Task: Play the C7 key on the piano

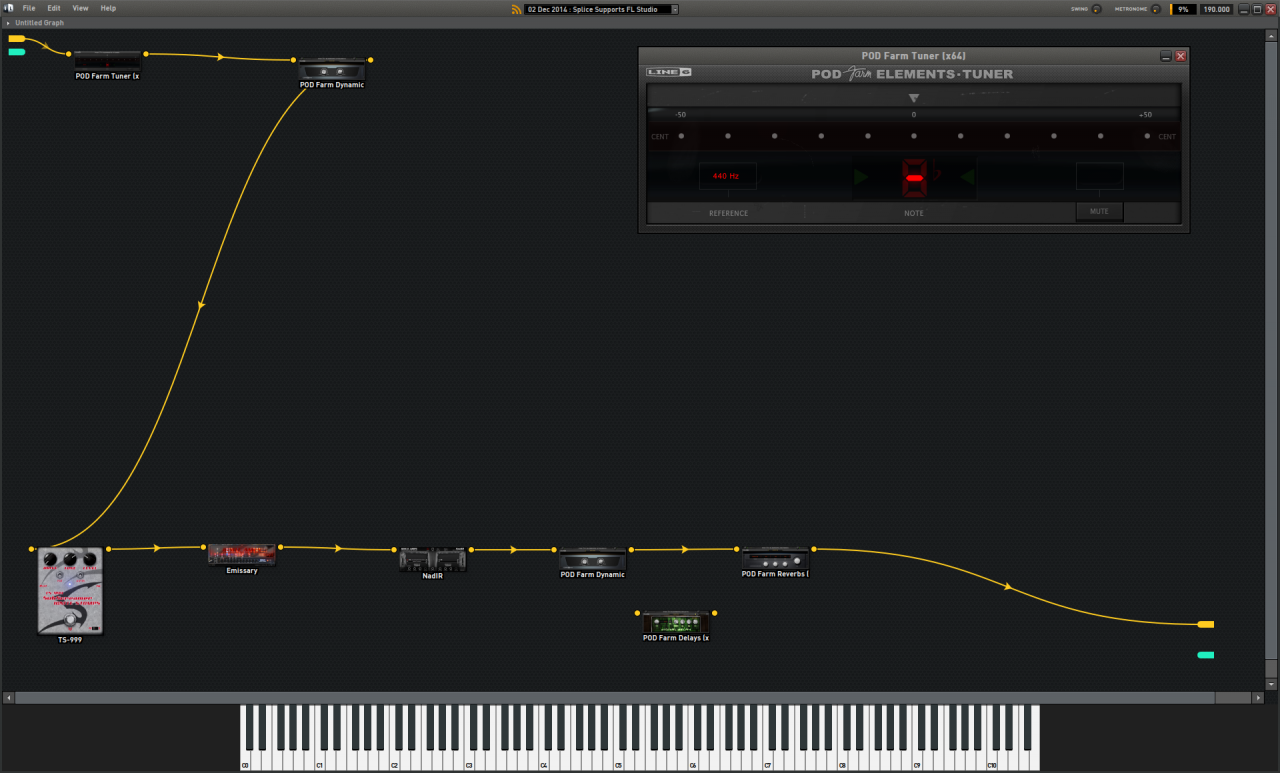Action: click(767, 762)
